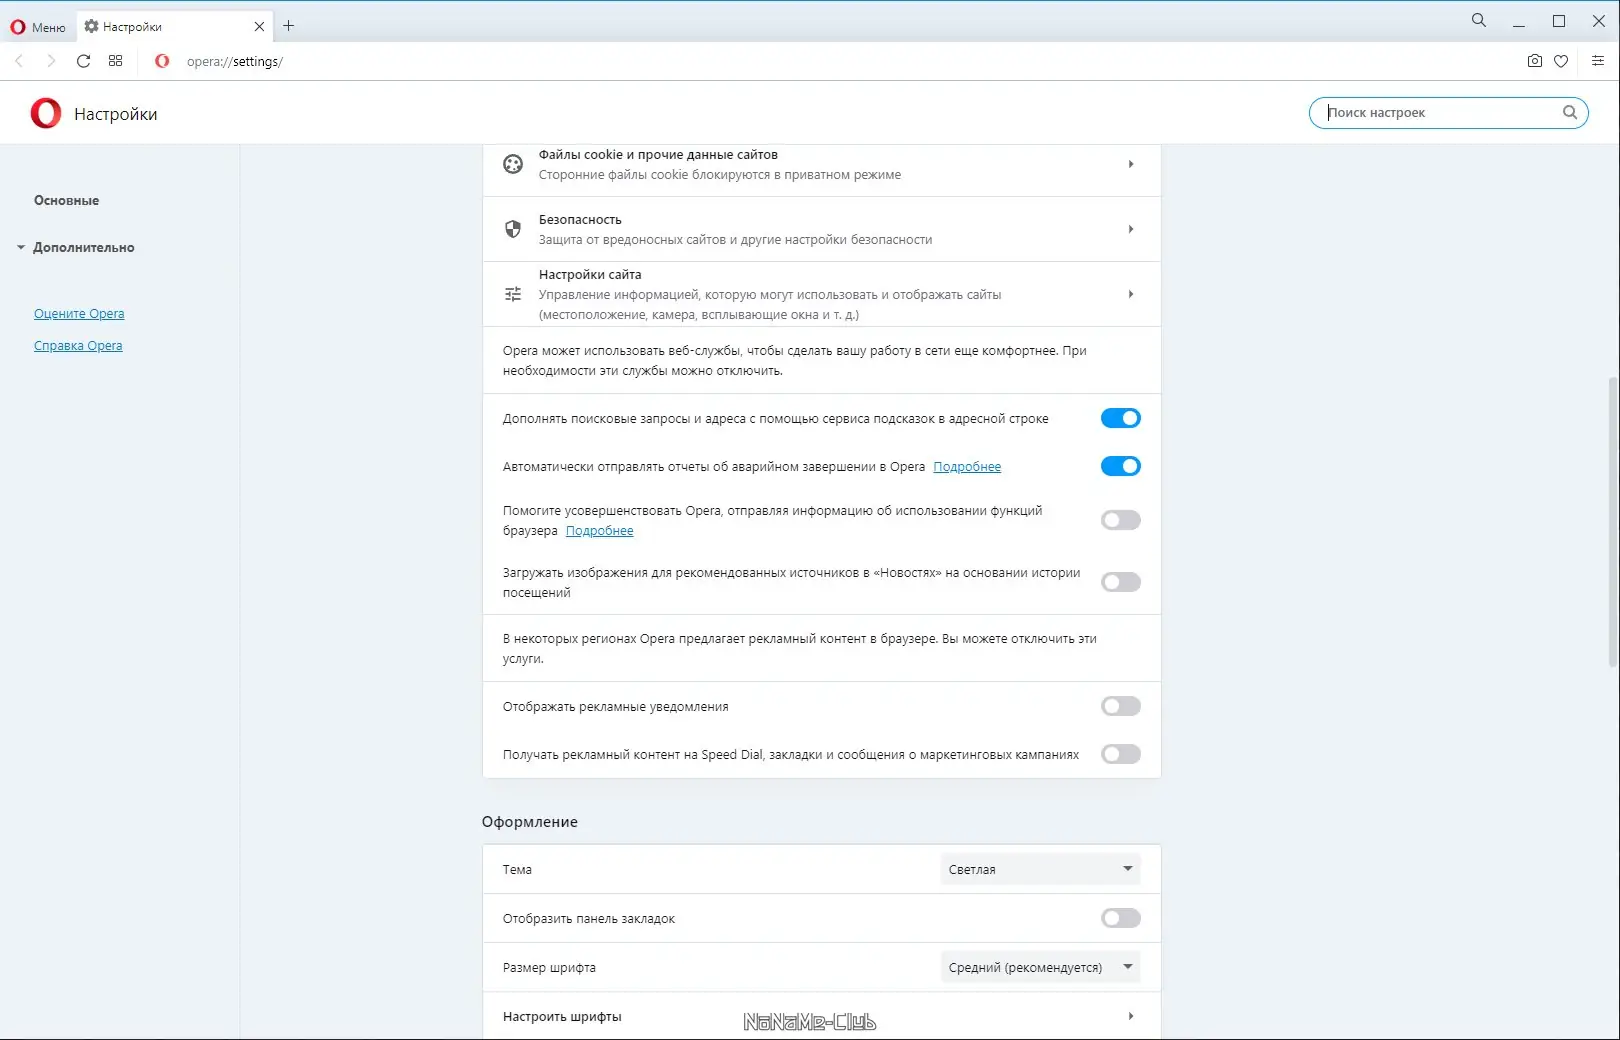Click the Opera icon in address bar
This screenshot has height=1040, width=1620.
point(162,61)
